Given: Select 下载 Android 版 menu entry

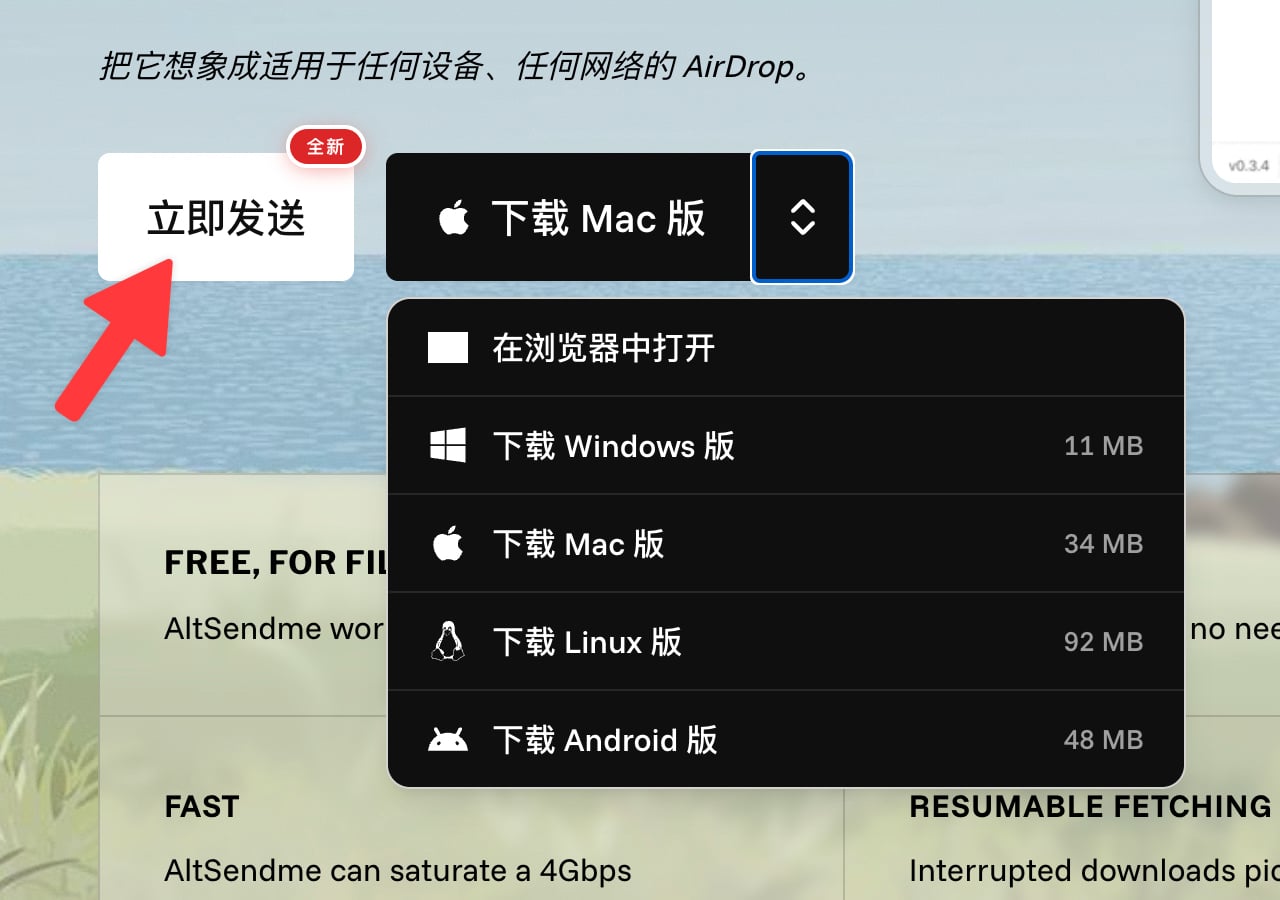Looking at the screenshot, I should [x=785, y=739].
